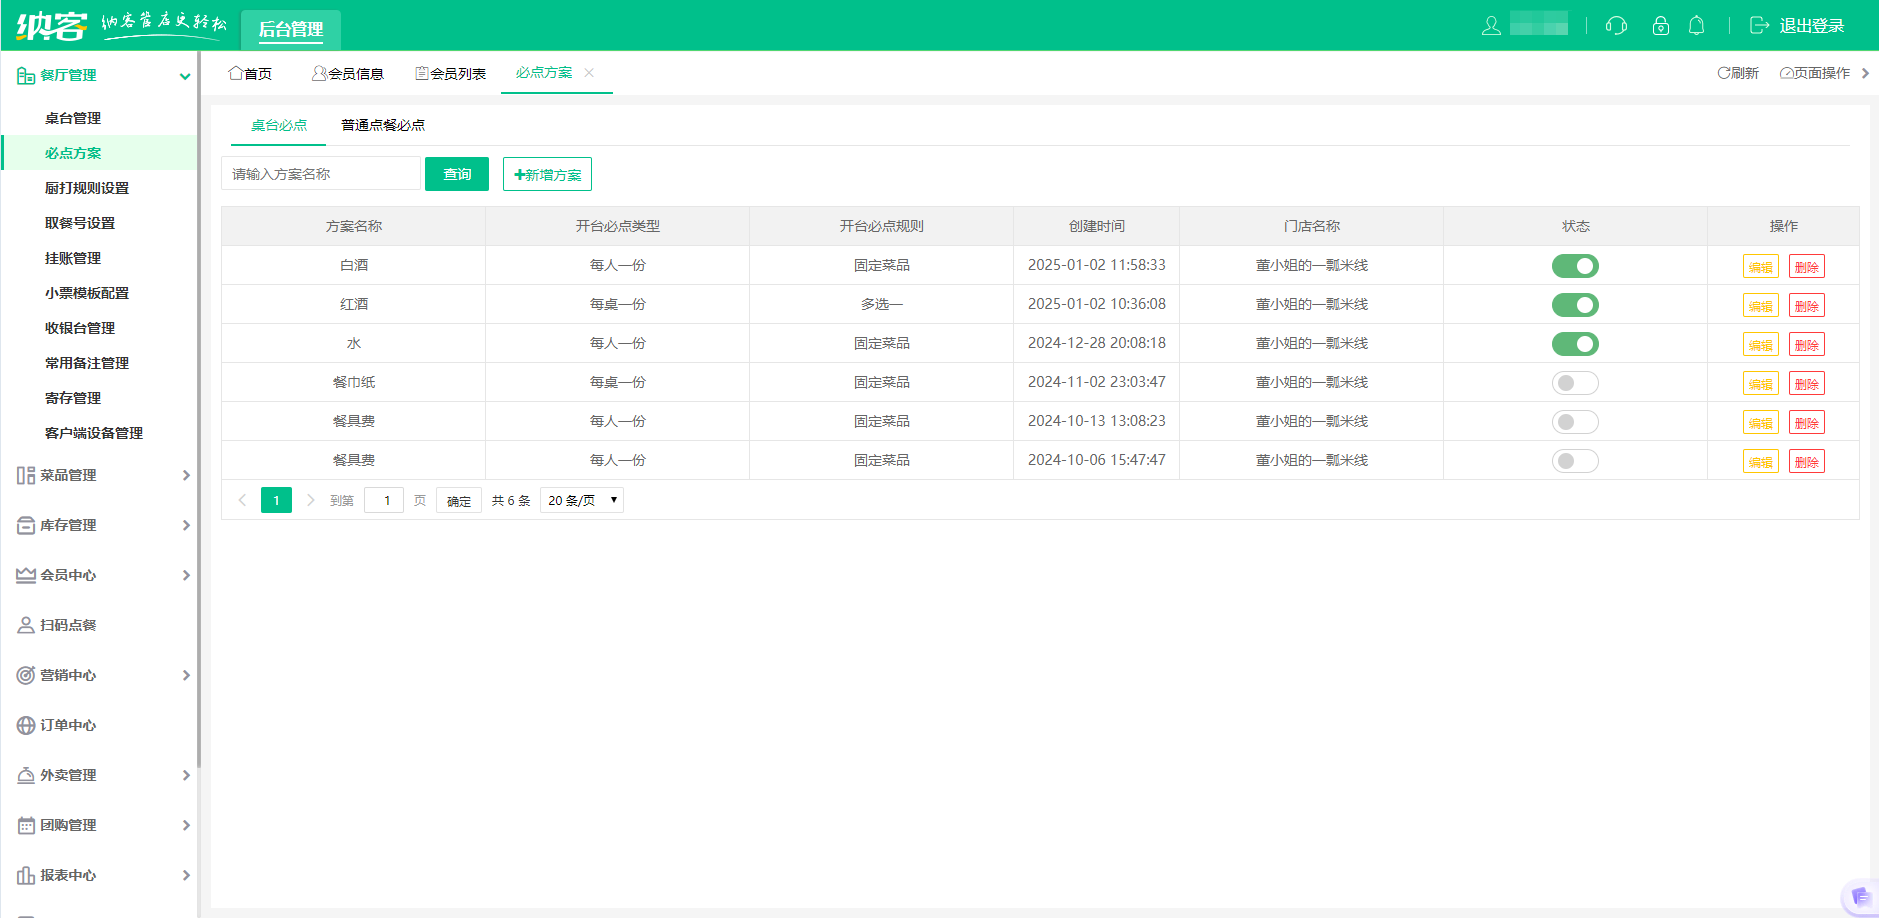
Task: Expand the 库存管理 menu
Action: point(100,525)
